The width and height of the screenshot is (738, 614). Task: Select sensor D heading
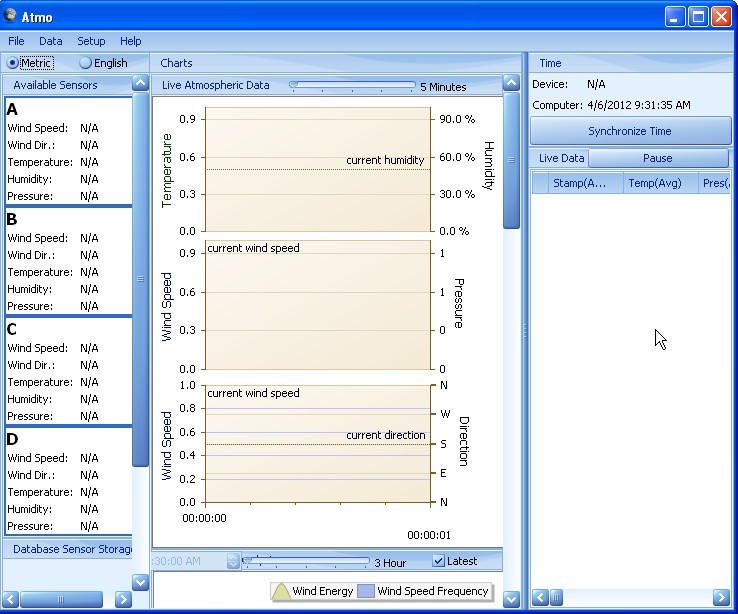point(12,439)
